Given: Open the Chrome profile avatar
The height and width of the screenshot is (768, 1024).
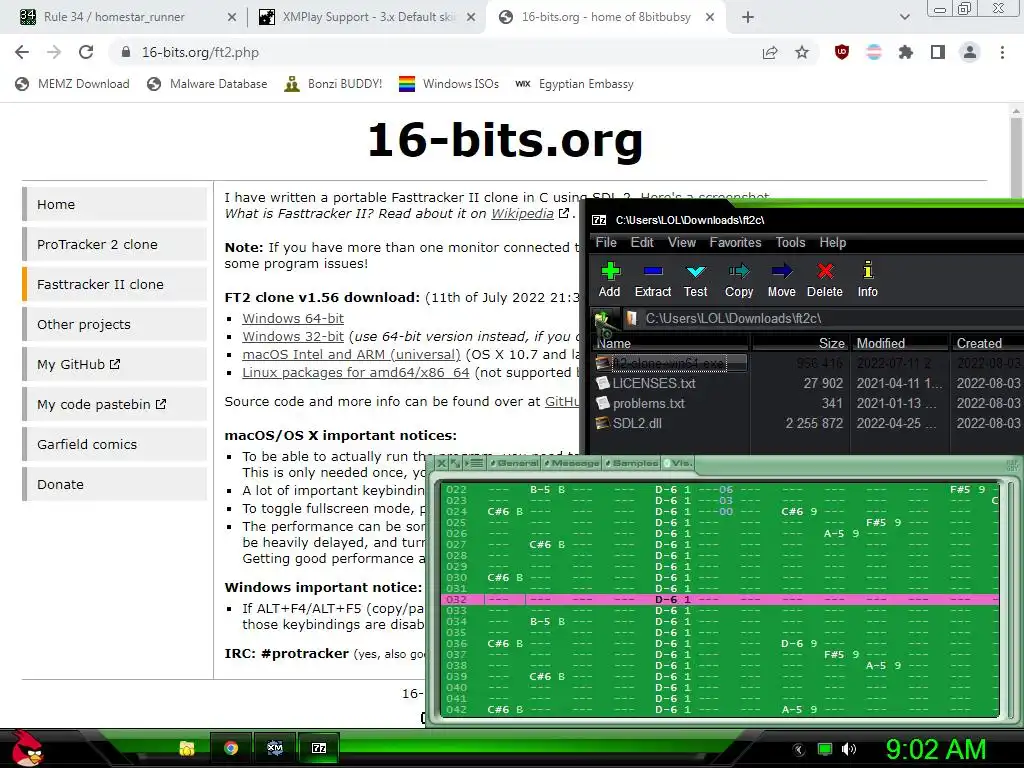Looking at the screenshot, I should 970,52.
